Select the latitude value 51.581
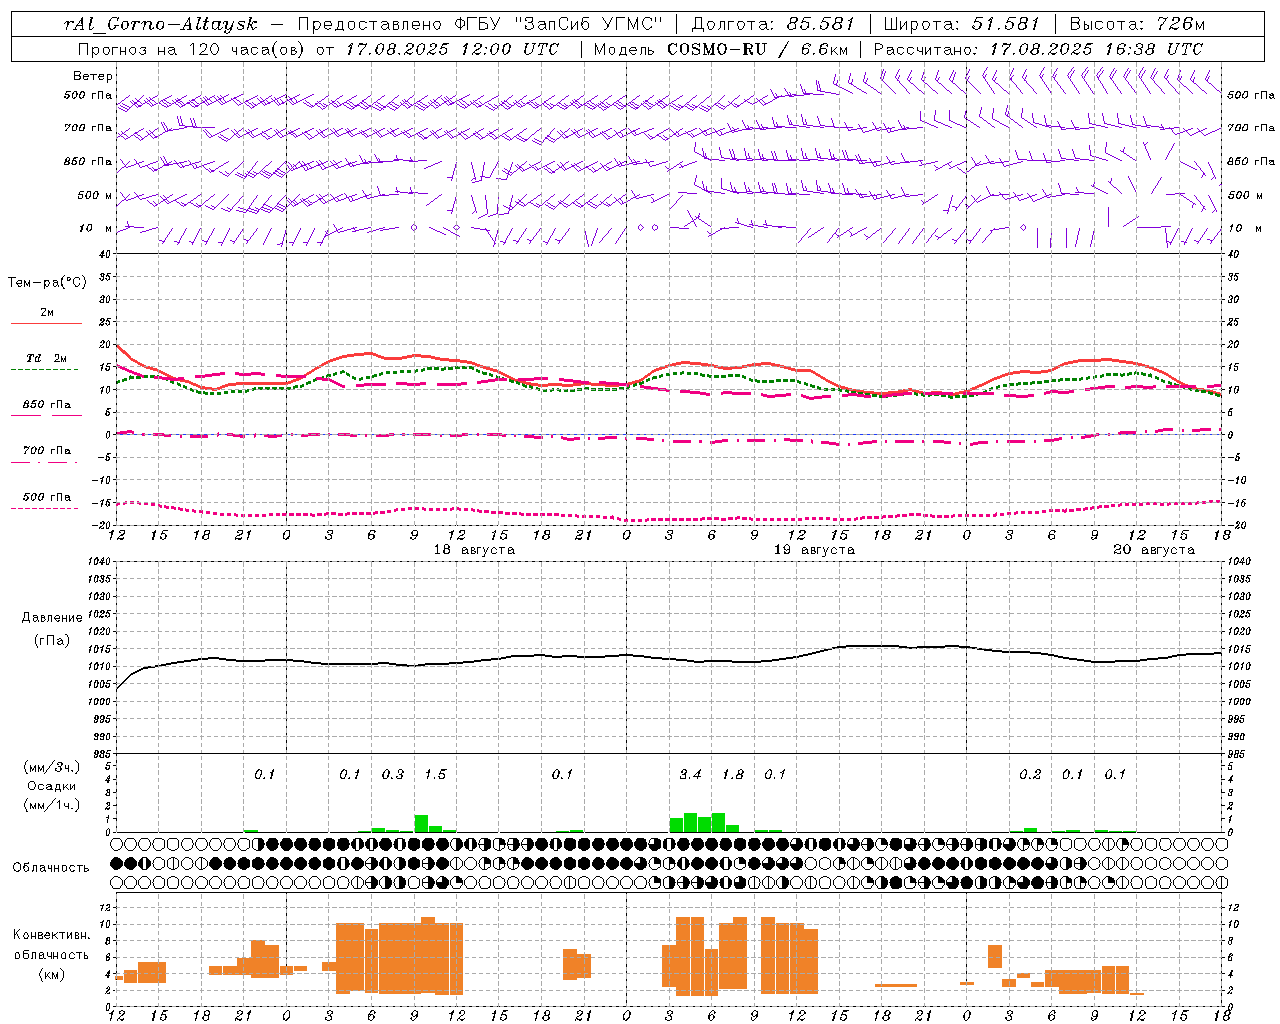1280x1024 pixels. pyautogui.click(x=1006, y=24)
